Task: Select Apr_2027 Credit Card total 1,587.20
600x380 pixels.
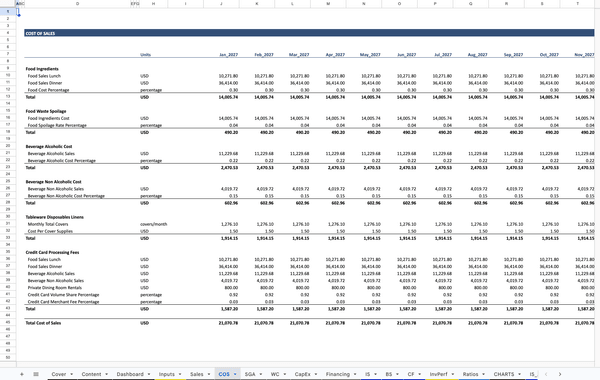Action: click(x=336, y=308)
